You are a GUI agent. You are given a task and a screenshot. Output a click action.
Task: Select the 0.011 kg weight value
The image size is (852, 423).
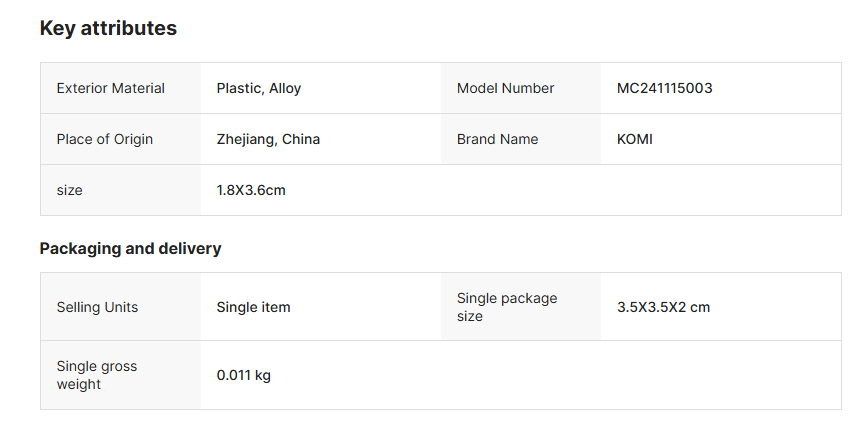tap(244, 376)
